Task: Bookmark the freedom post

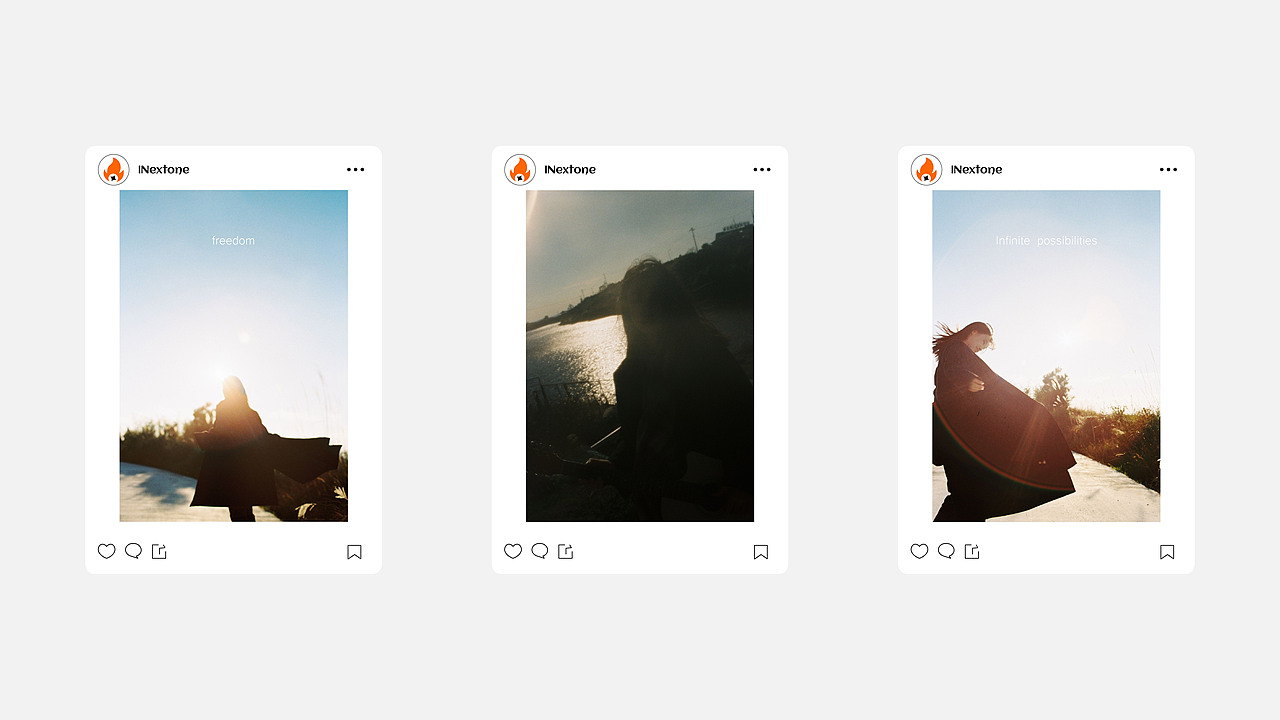Action: [x=354, y=552]
